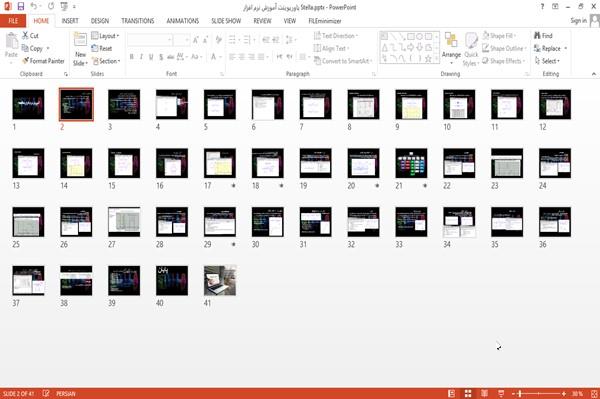Open the Layout dropdown
This screenshot has height=399, width=600.
pos(105,36)
